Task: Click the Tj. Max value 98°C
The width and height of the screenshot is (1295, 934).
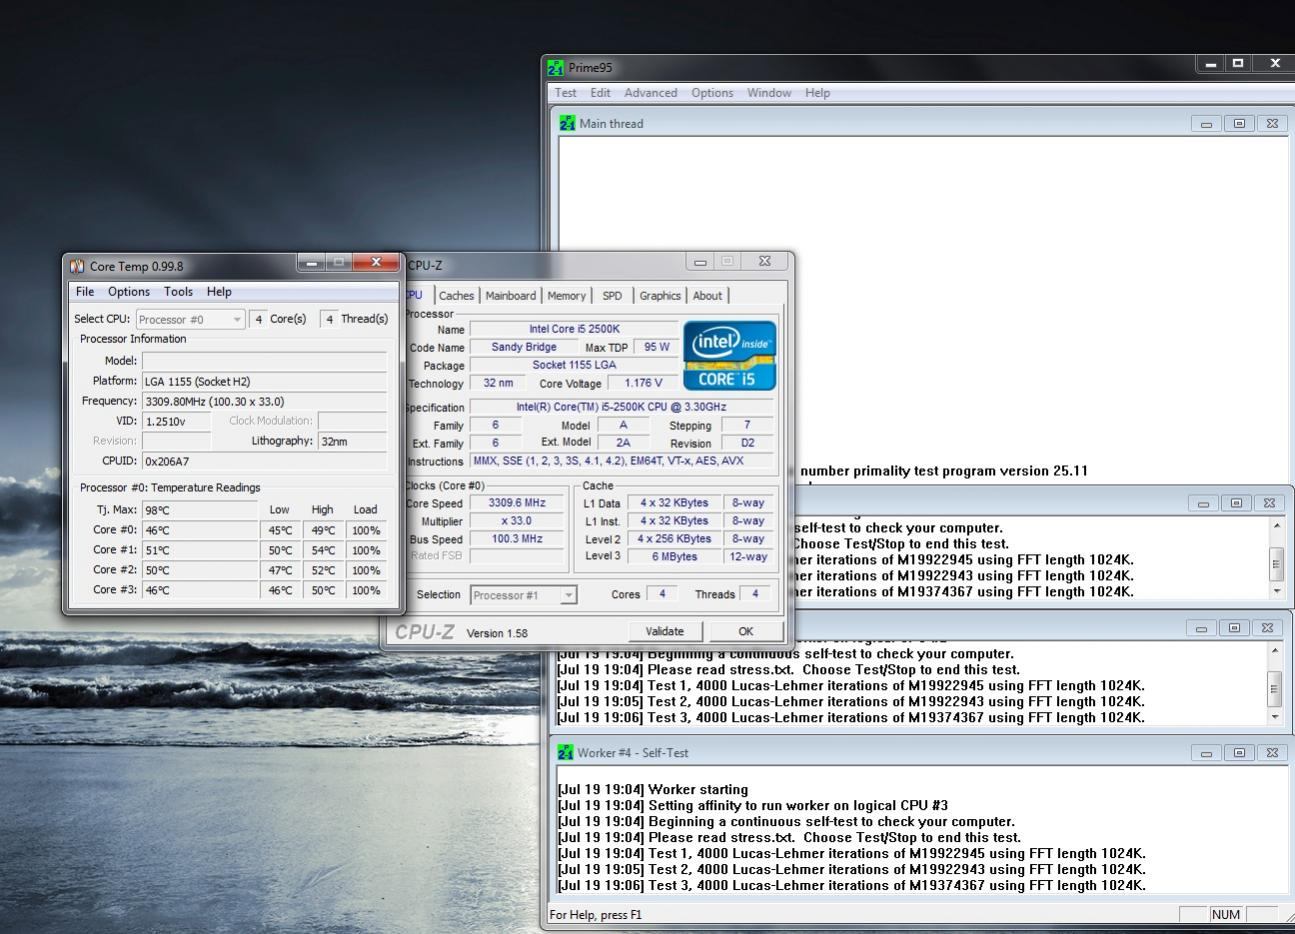Action: click(200, 510)
